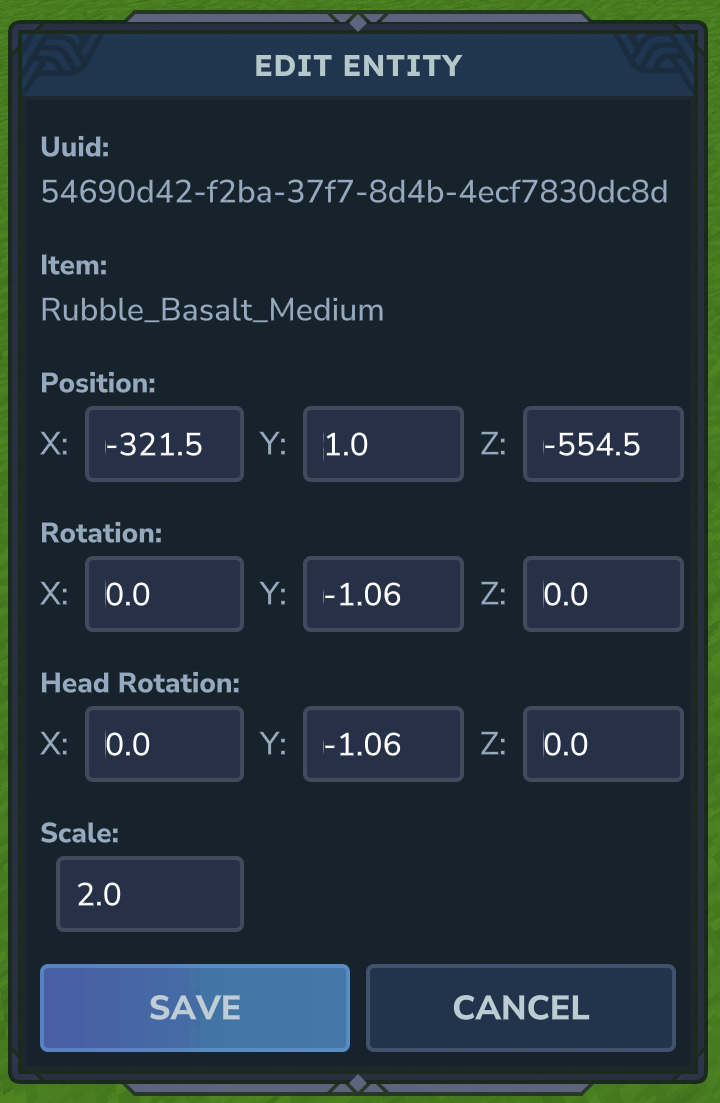Click the Edit Entity title bar
This screenshot has width=720, height=1103.
[359, 65]
